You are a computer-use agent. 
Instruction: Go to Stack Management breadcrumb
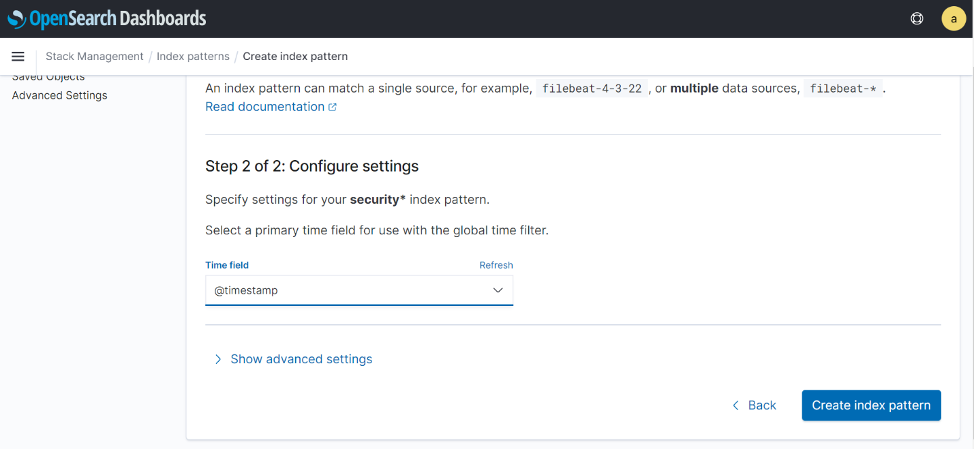(94, 57)
